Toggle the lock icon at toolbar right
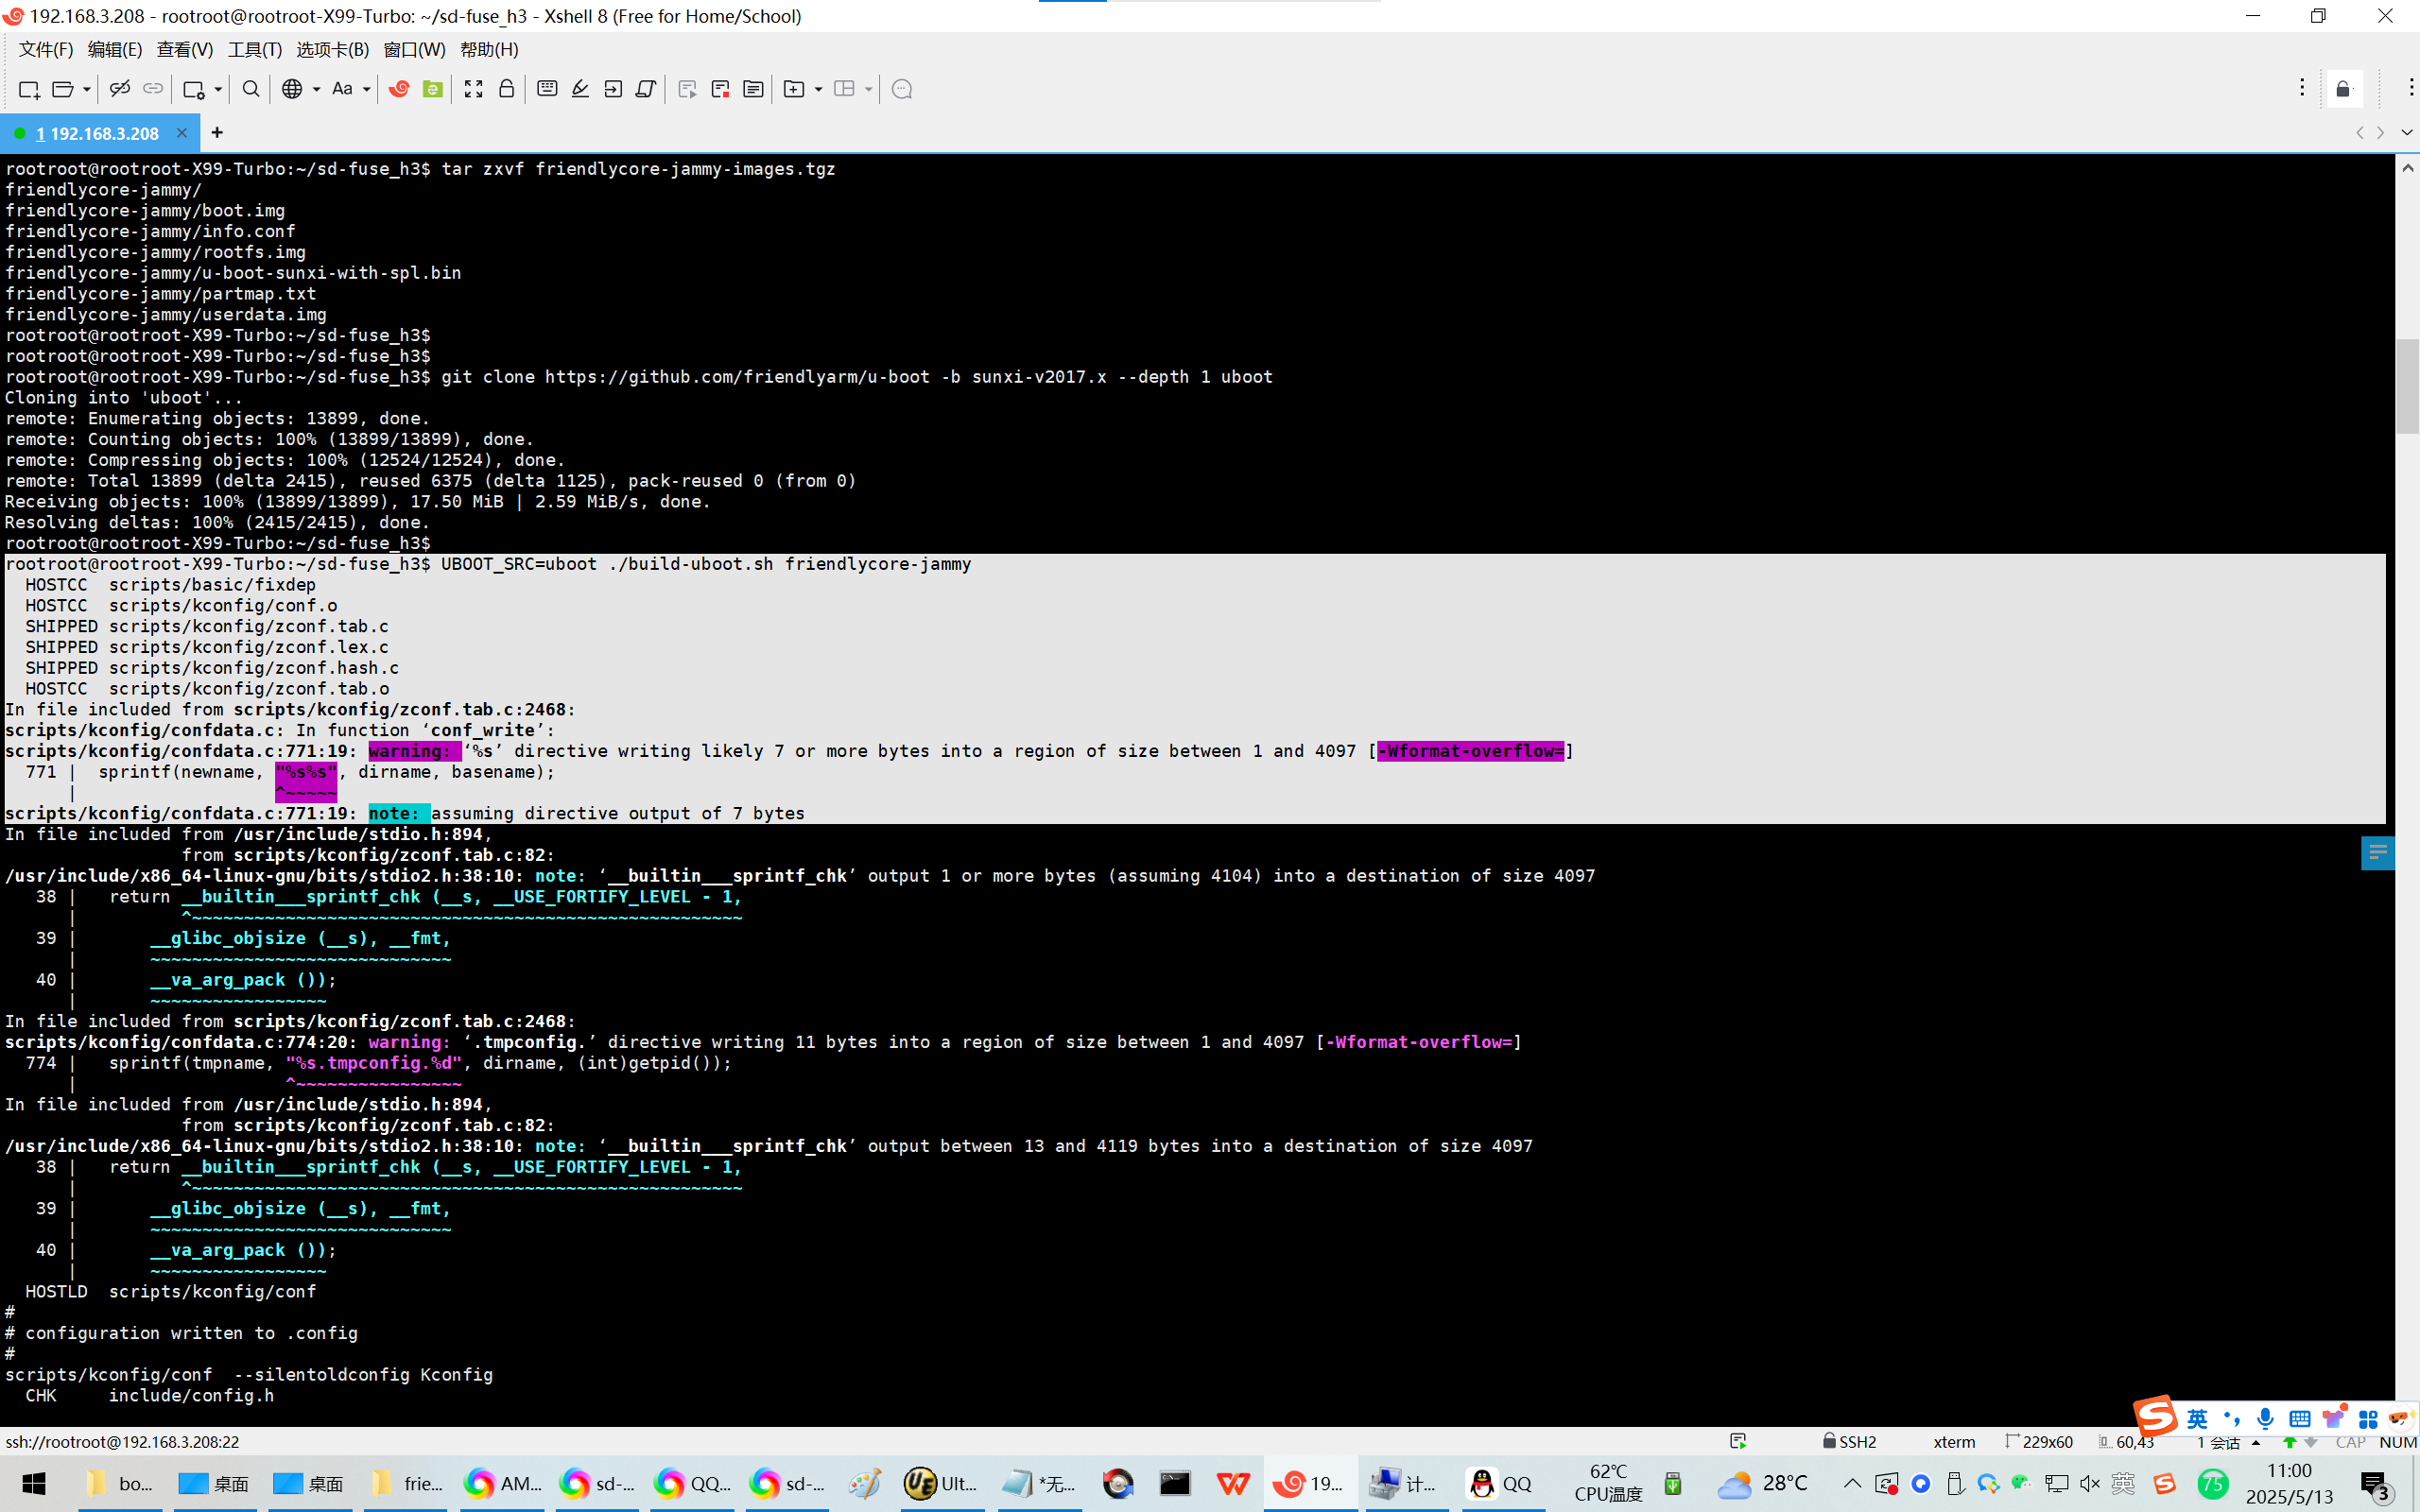 coord(2343,89)
